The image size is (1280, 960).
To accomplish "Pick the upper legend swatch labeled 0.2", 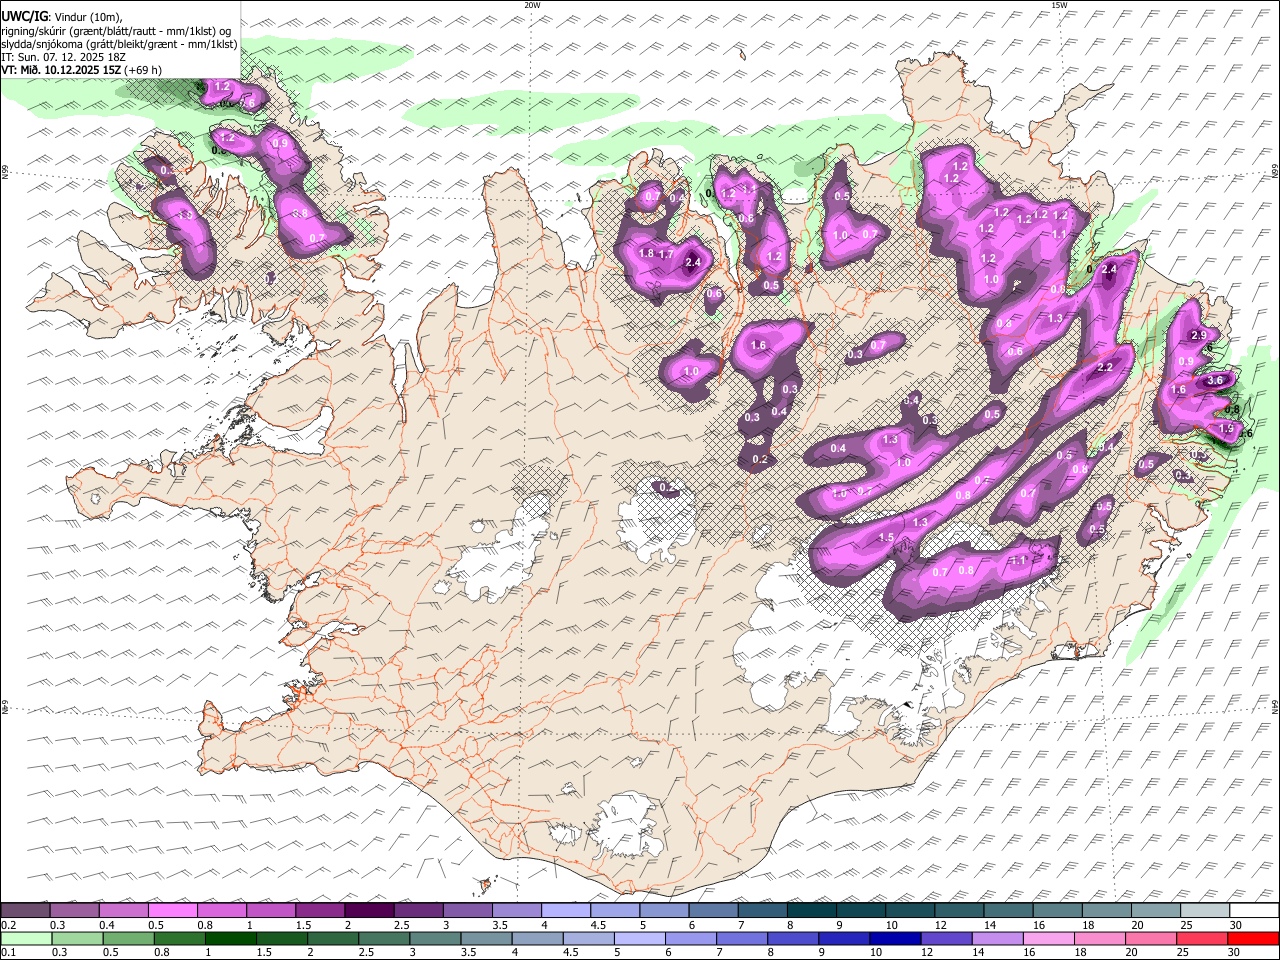I will pos(25,910).
